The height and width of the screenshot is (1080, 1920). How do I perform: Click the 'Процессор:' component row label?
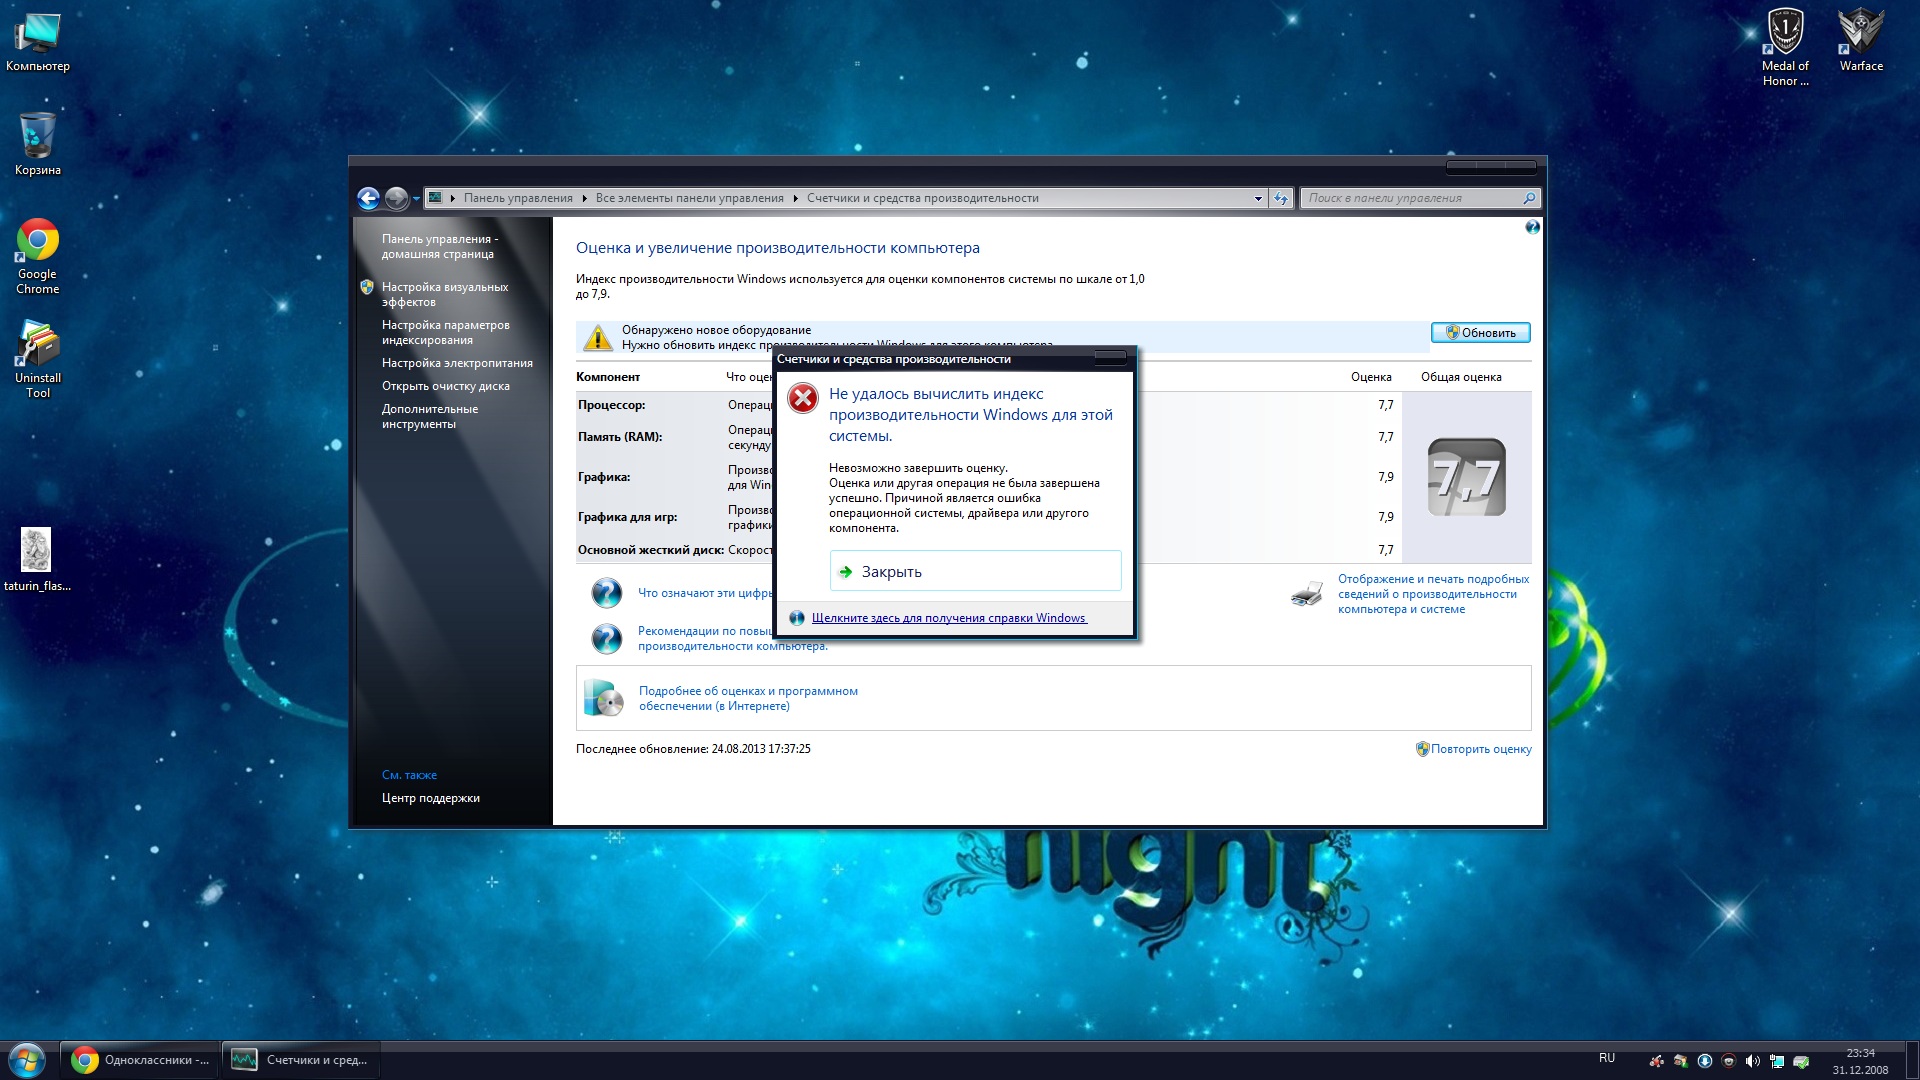pos(611,405)
